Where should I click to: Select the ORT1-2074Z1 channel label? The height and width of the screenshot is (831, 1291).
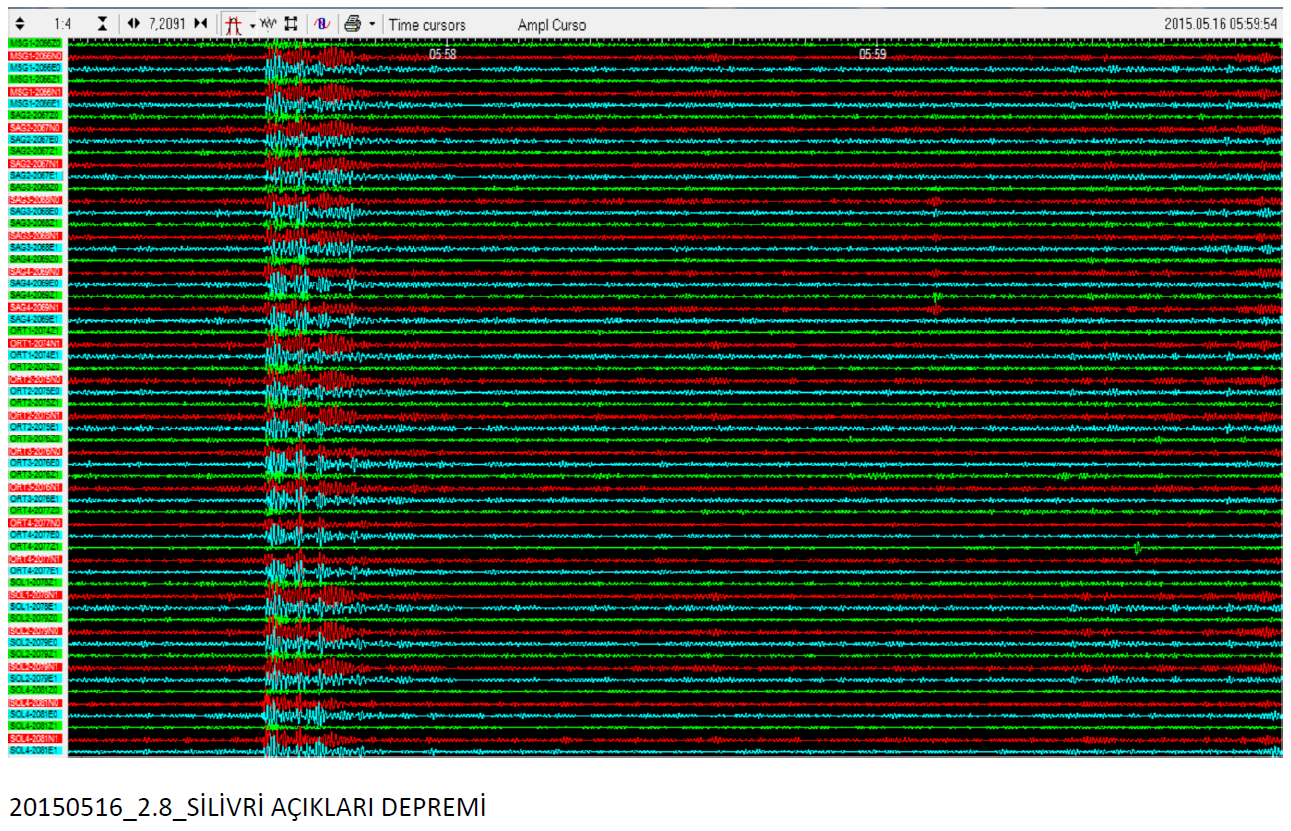[x=35, y=331]
